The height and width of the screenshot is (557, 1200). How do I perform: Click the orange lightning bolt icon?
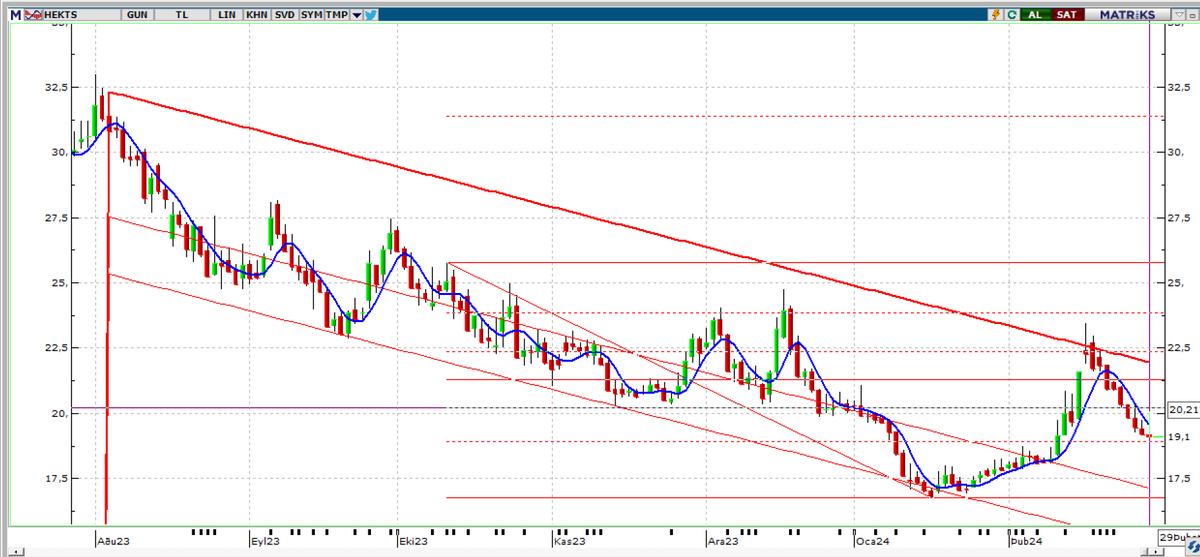click(995, 15)
